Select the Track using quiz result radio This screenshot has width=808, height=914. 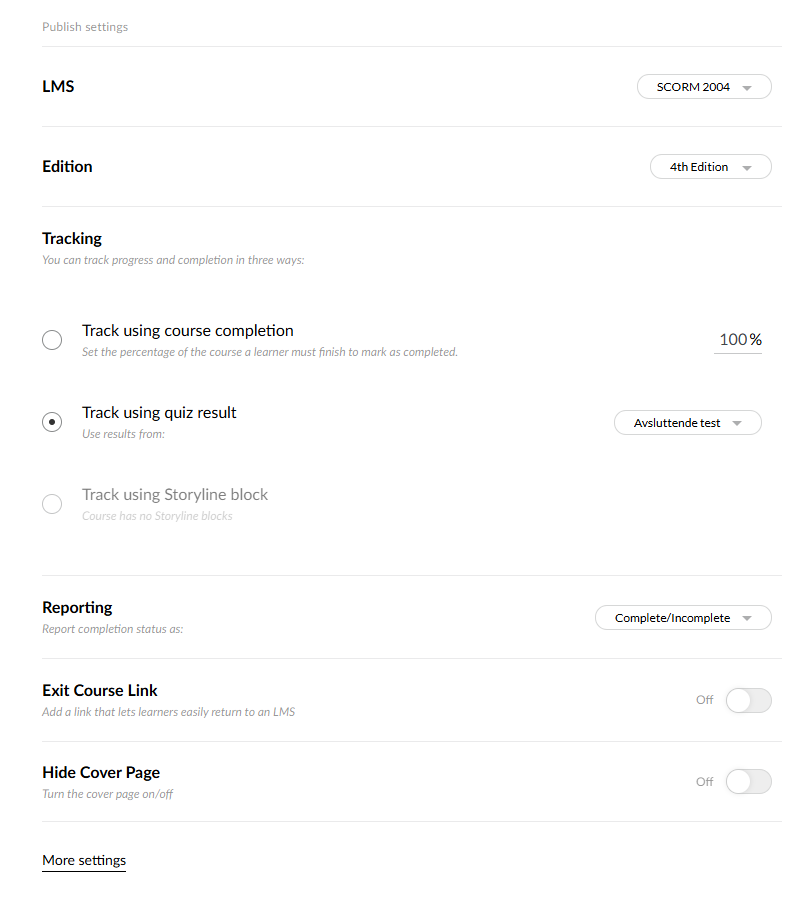(52, 422)
